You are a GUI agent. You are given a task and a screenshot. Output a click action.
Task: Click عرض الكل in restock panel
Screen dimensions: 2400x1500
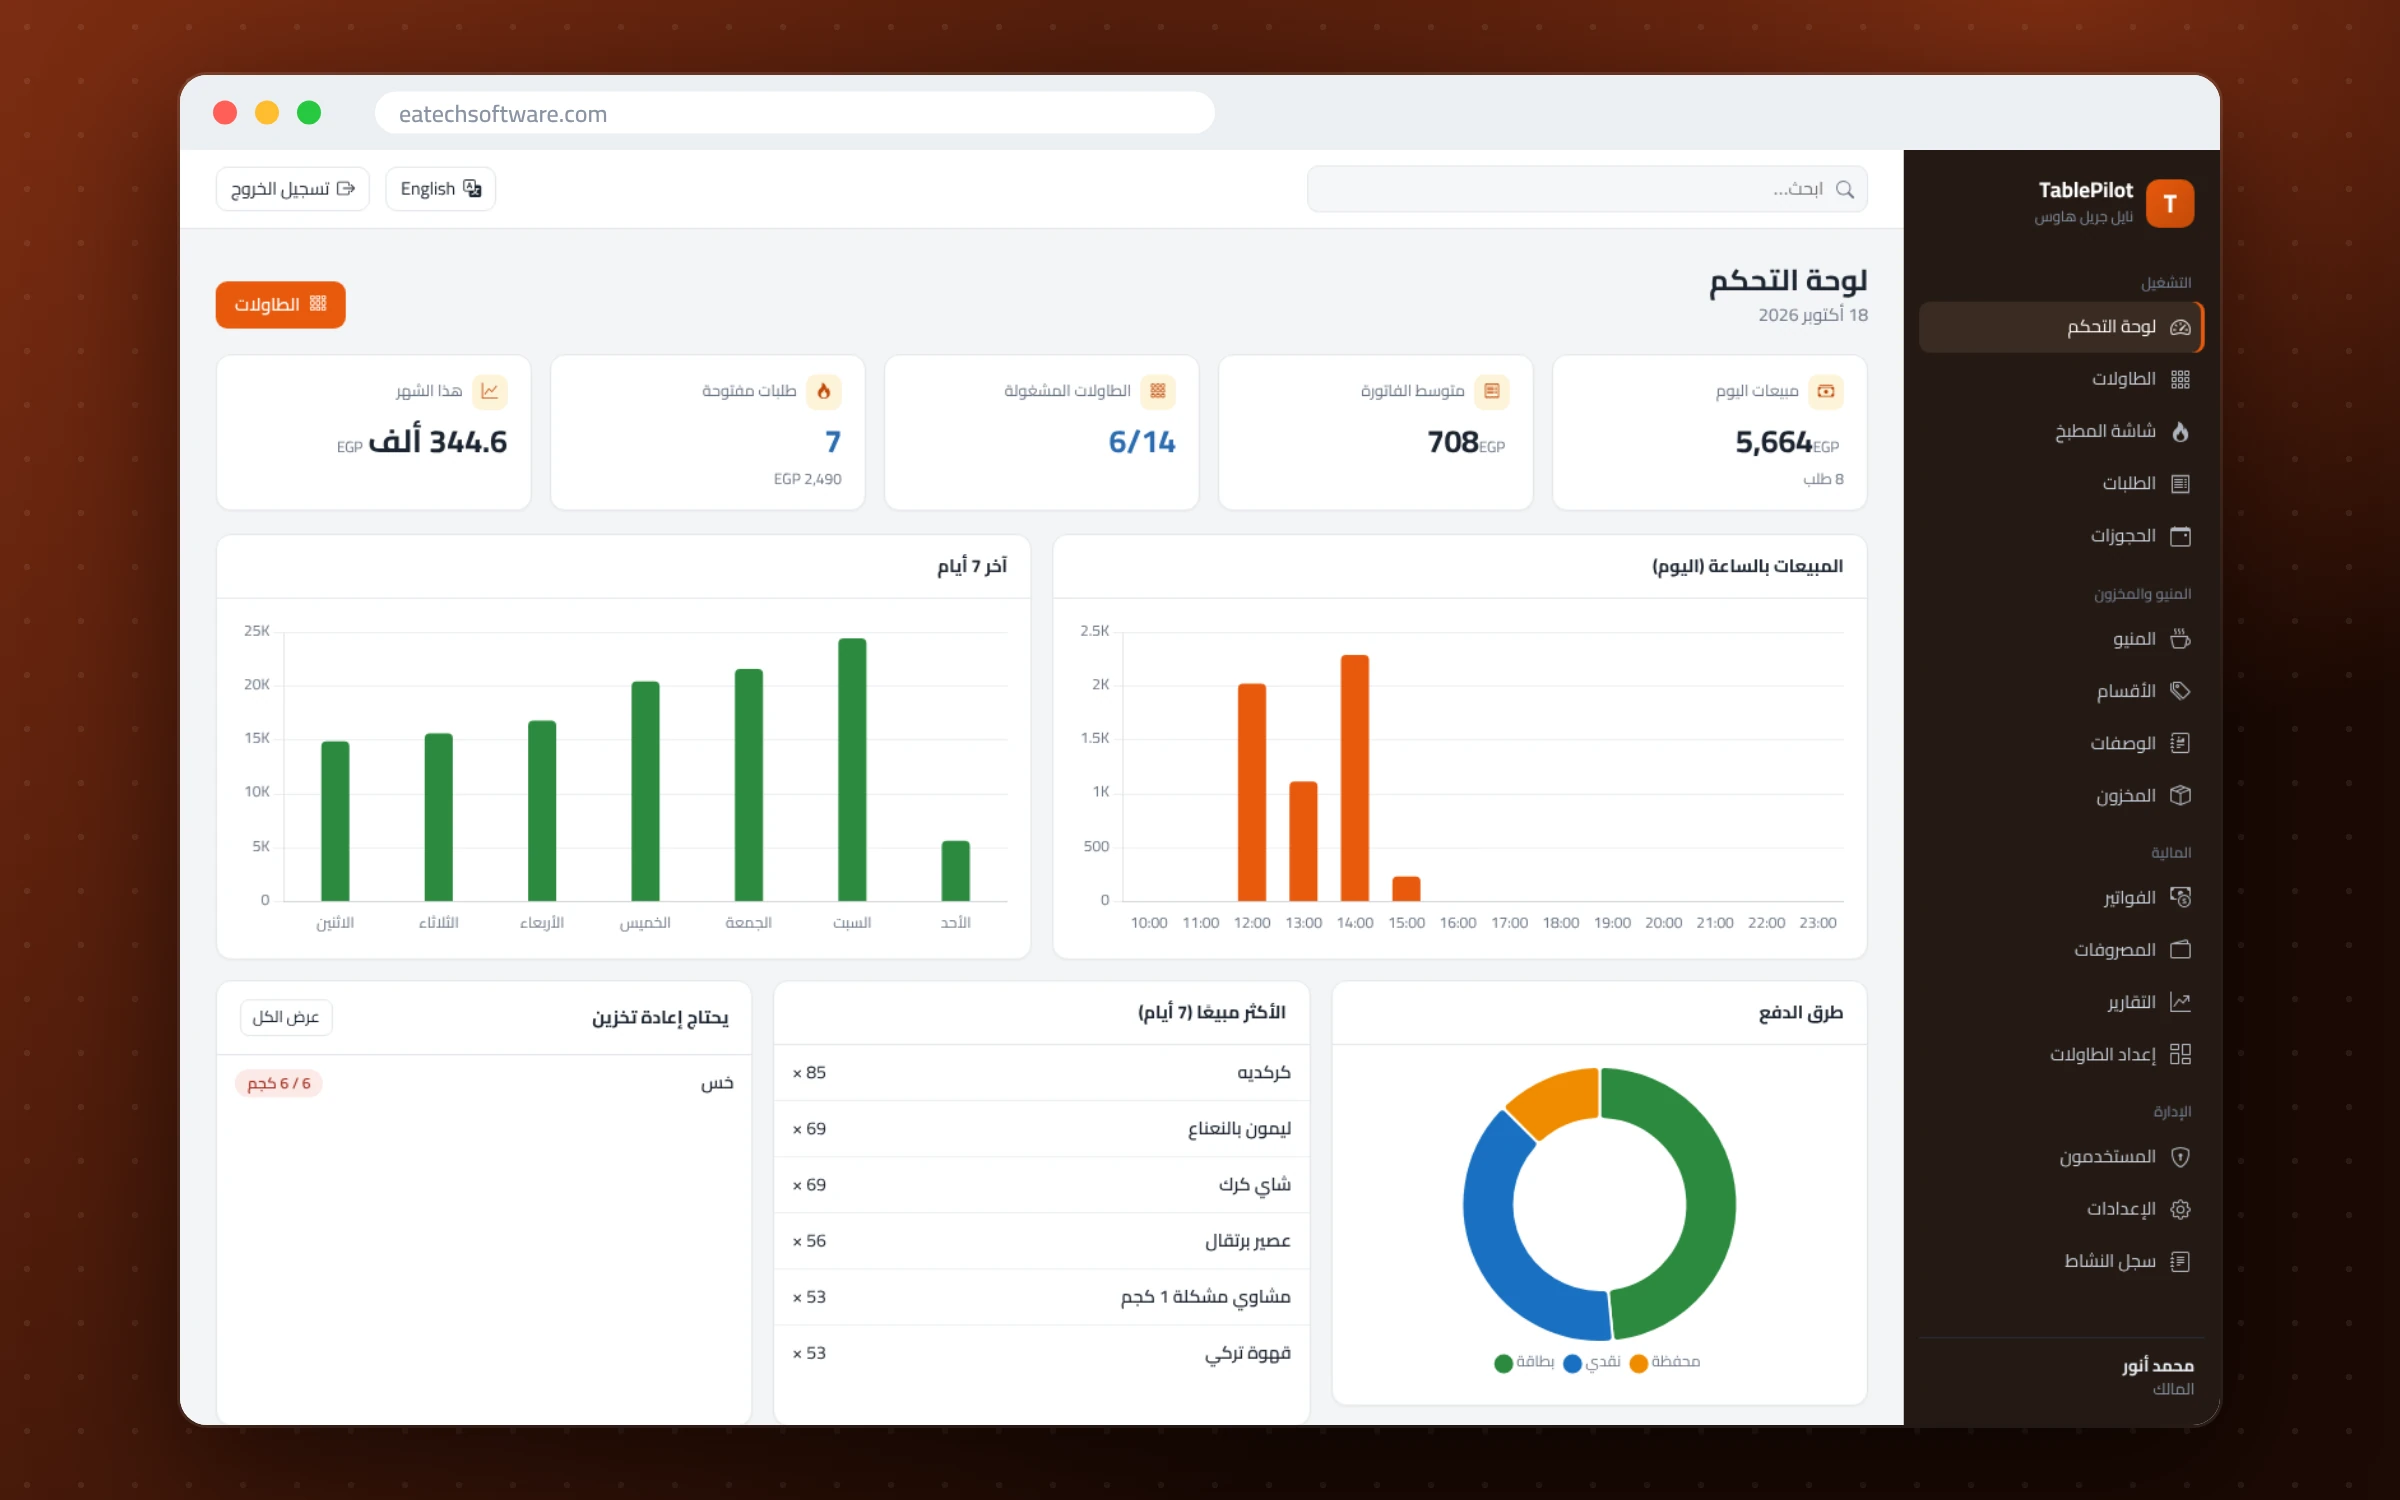click(285, 1017)
